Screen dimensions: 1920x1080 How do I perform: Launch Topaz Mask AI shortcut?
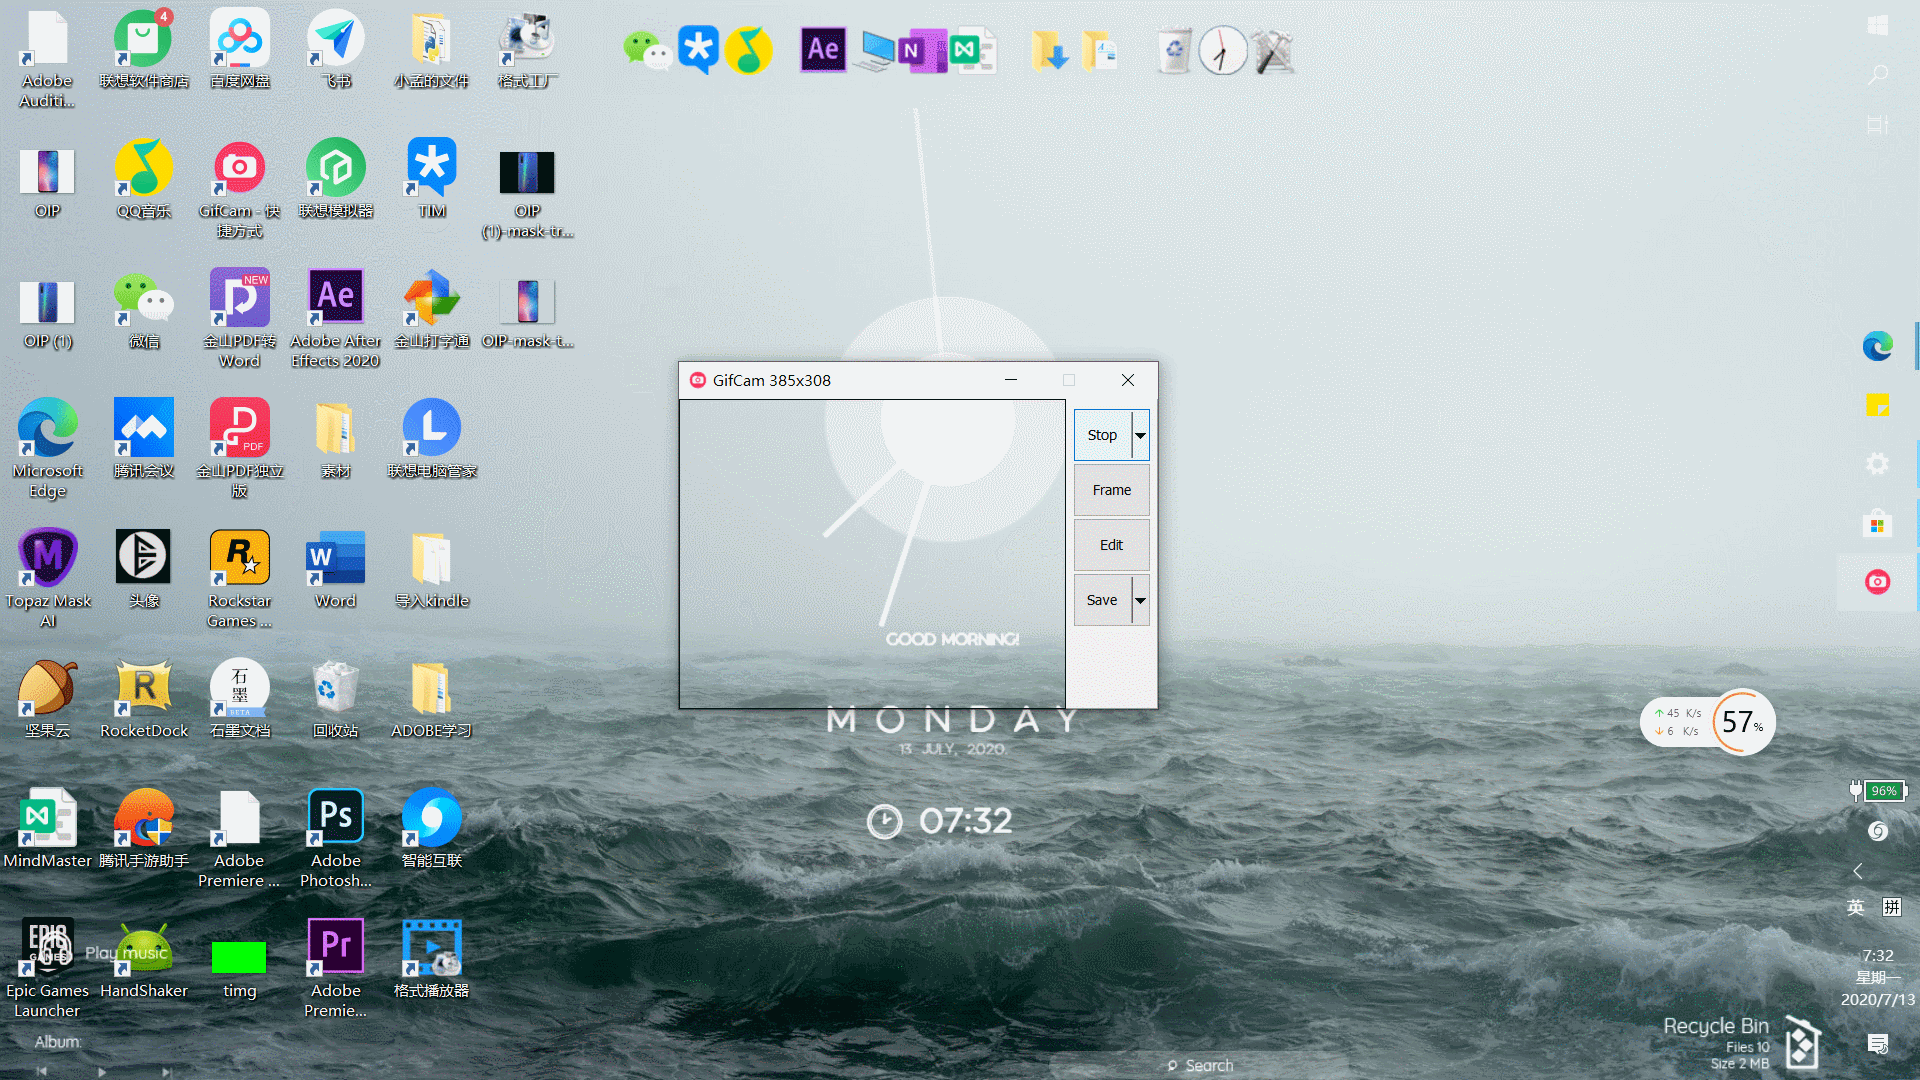coord(47,579)
